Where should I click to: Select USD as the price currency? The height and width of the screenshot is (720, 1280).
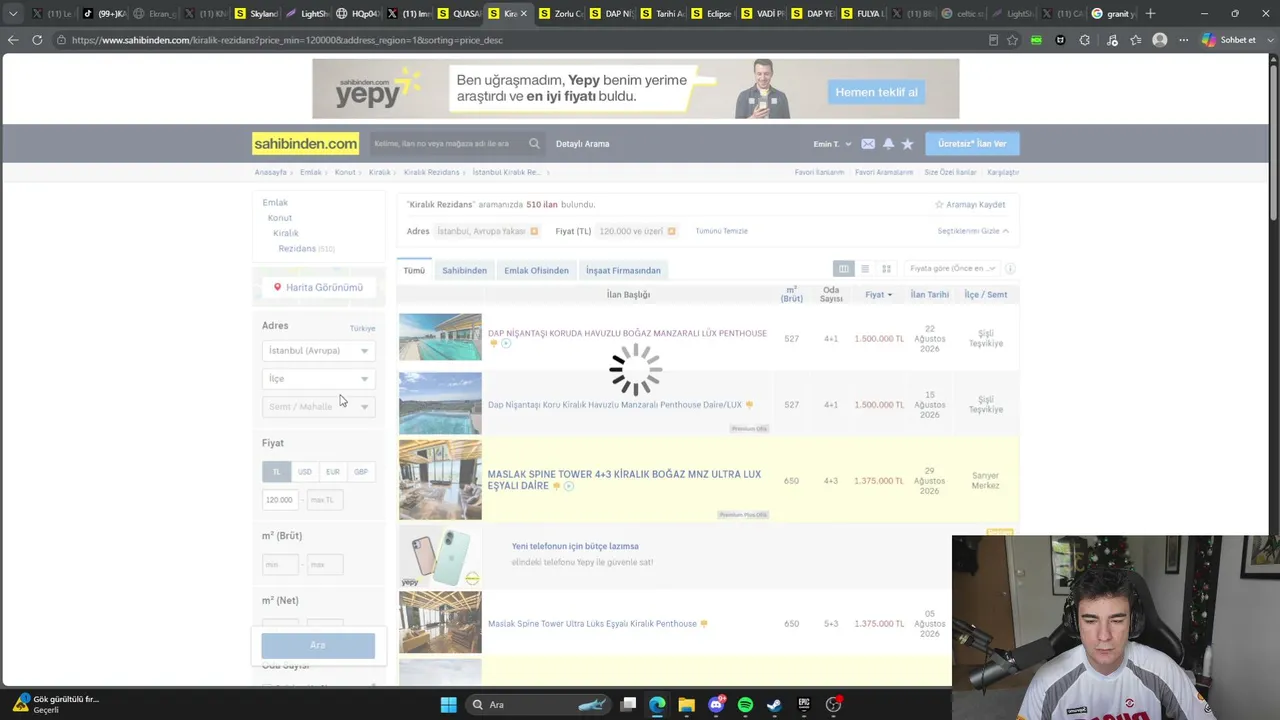pyautogui.click(x=305, y=472)
